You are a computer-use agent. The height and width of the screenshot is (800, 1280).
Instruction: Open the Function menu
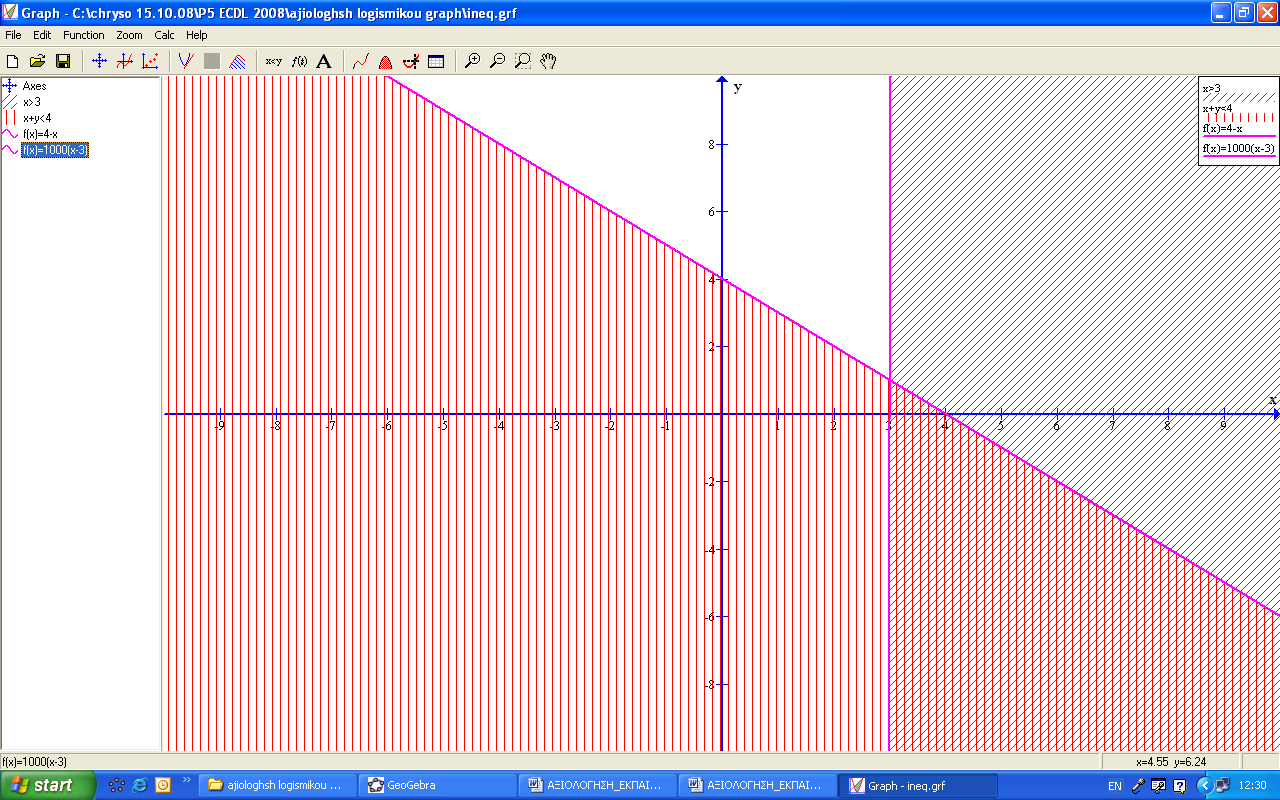click(84, 35)
